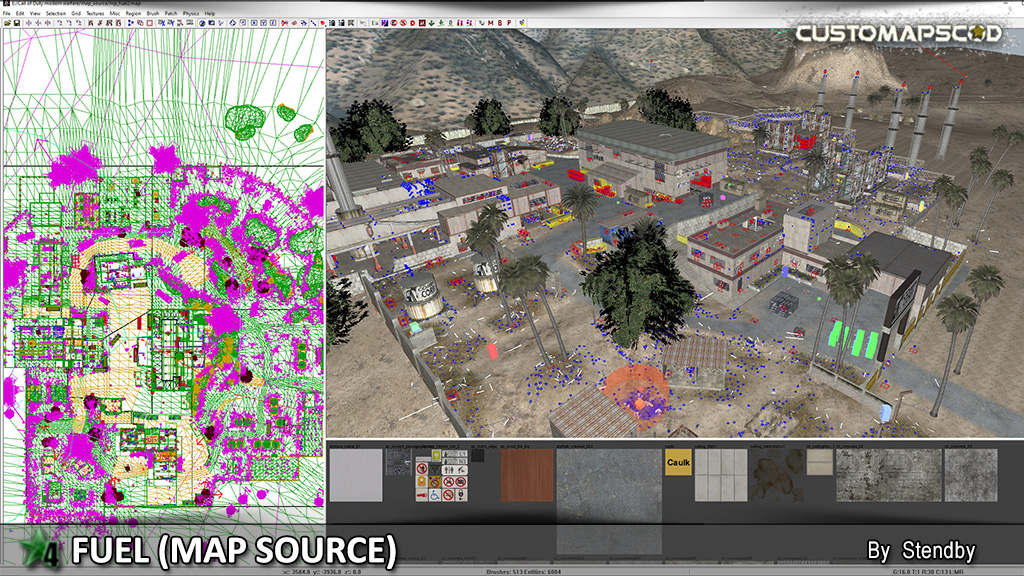Click the blue connected-dots toolbar icon
The width and height of the screenshot is (1024, 576).
[x=131, y=23]
